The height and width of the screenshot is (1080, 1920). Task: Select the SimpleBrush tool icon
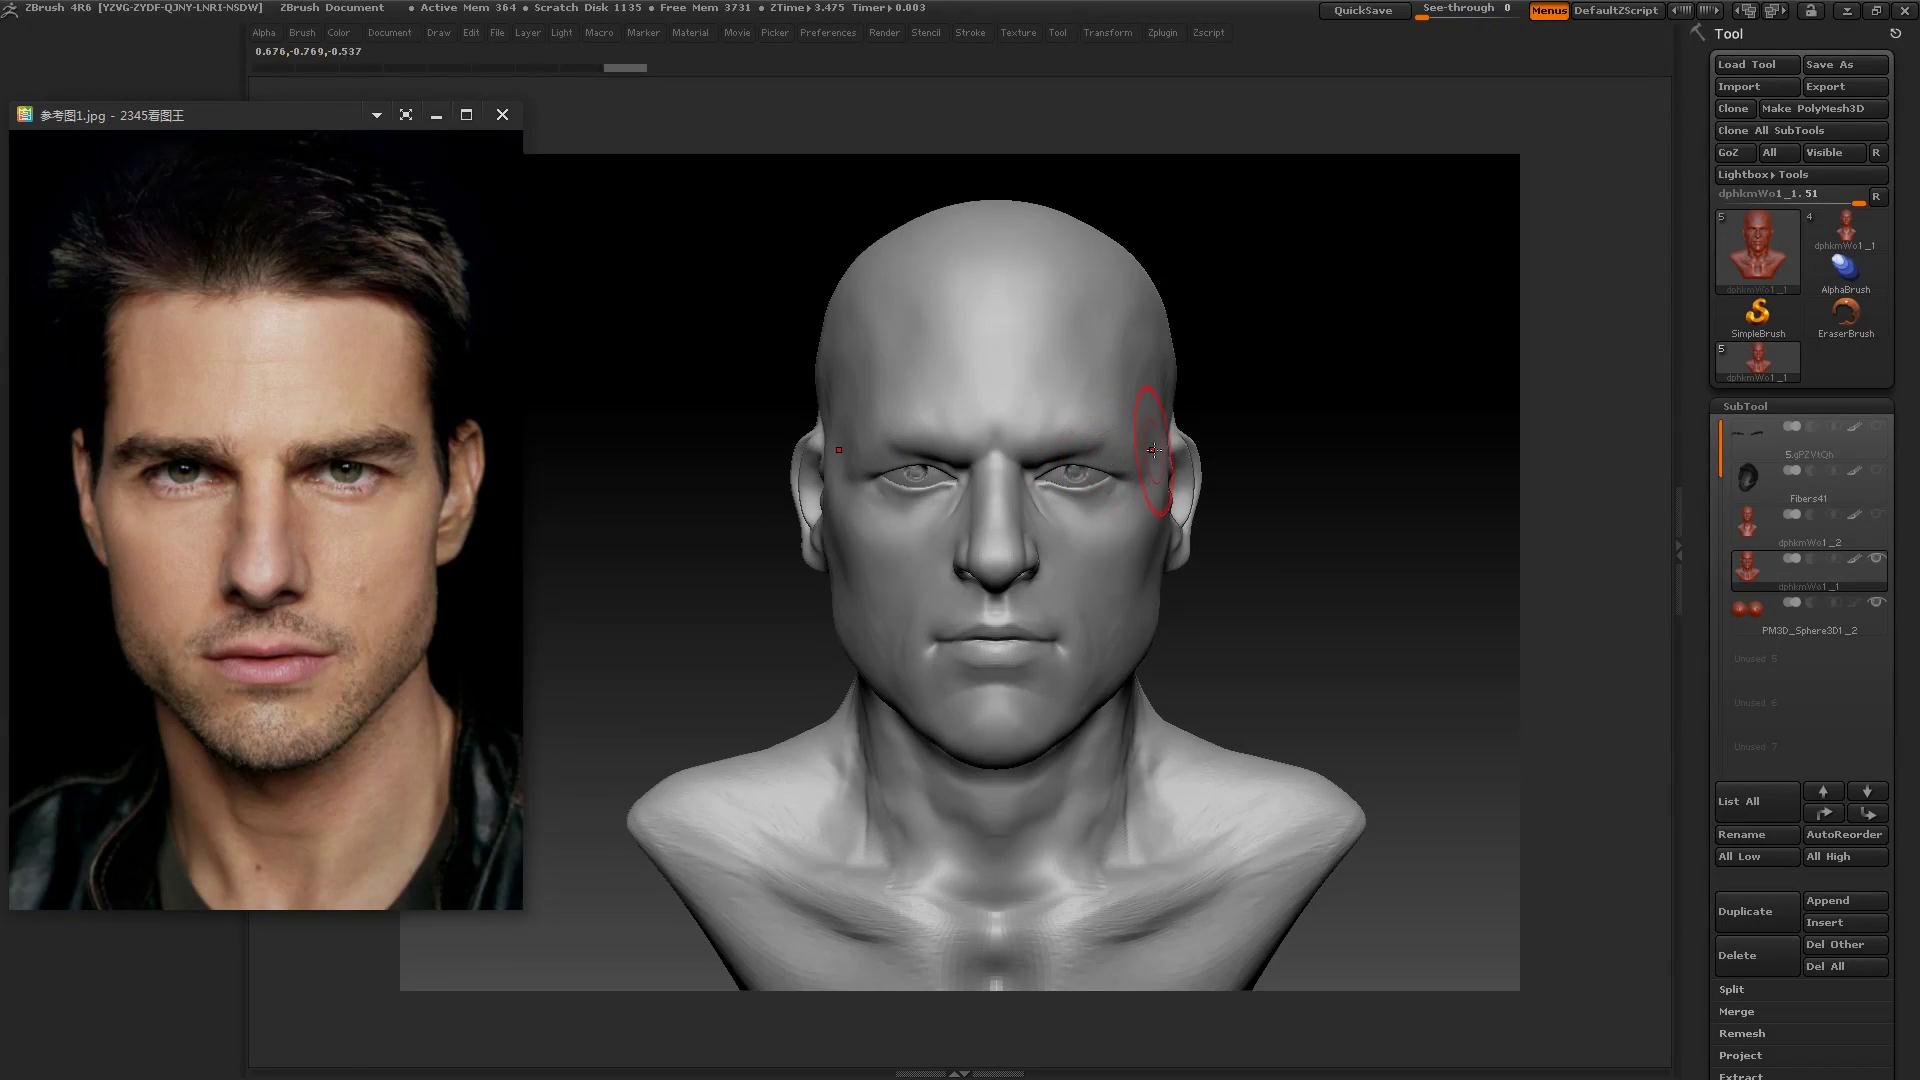pyautogui.click(x=1757, y=313)
